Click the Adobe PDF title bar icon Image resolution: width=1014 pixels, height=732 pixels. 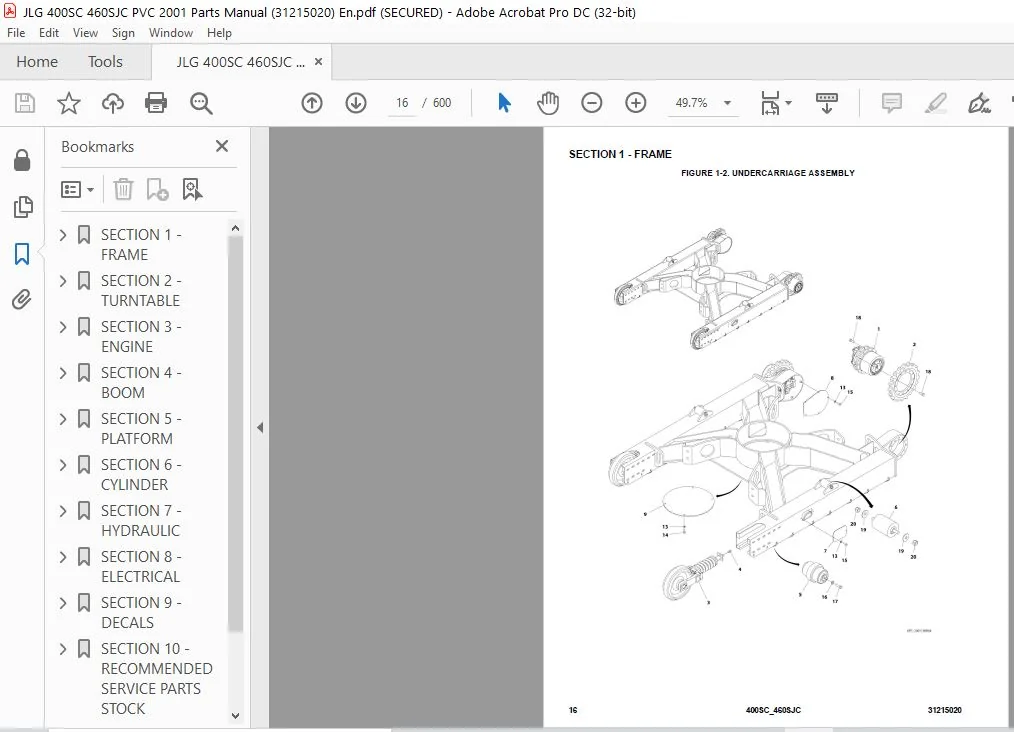10,11
